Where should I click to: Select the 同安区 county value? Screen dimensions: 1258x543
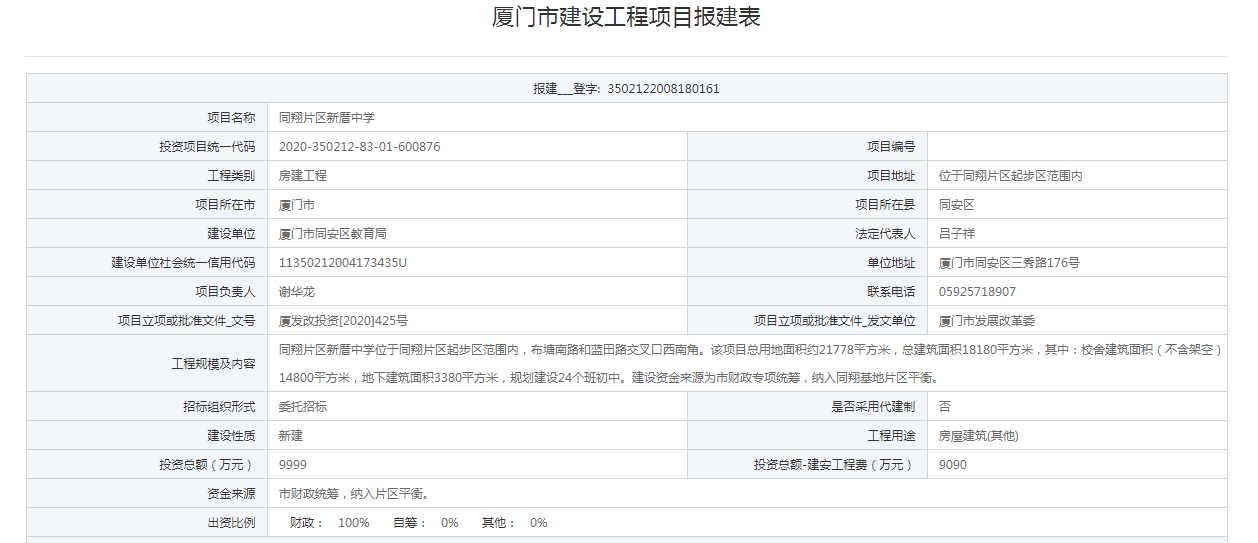point(957,205)
